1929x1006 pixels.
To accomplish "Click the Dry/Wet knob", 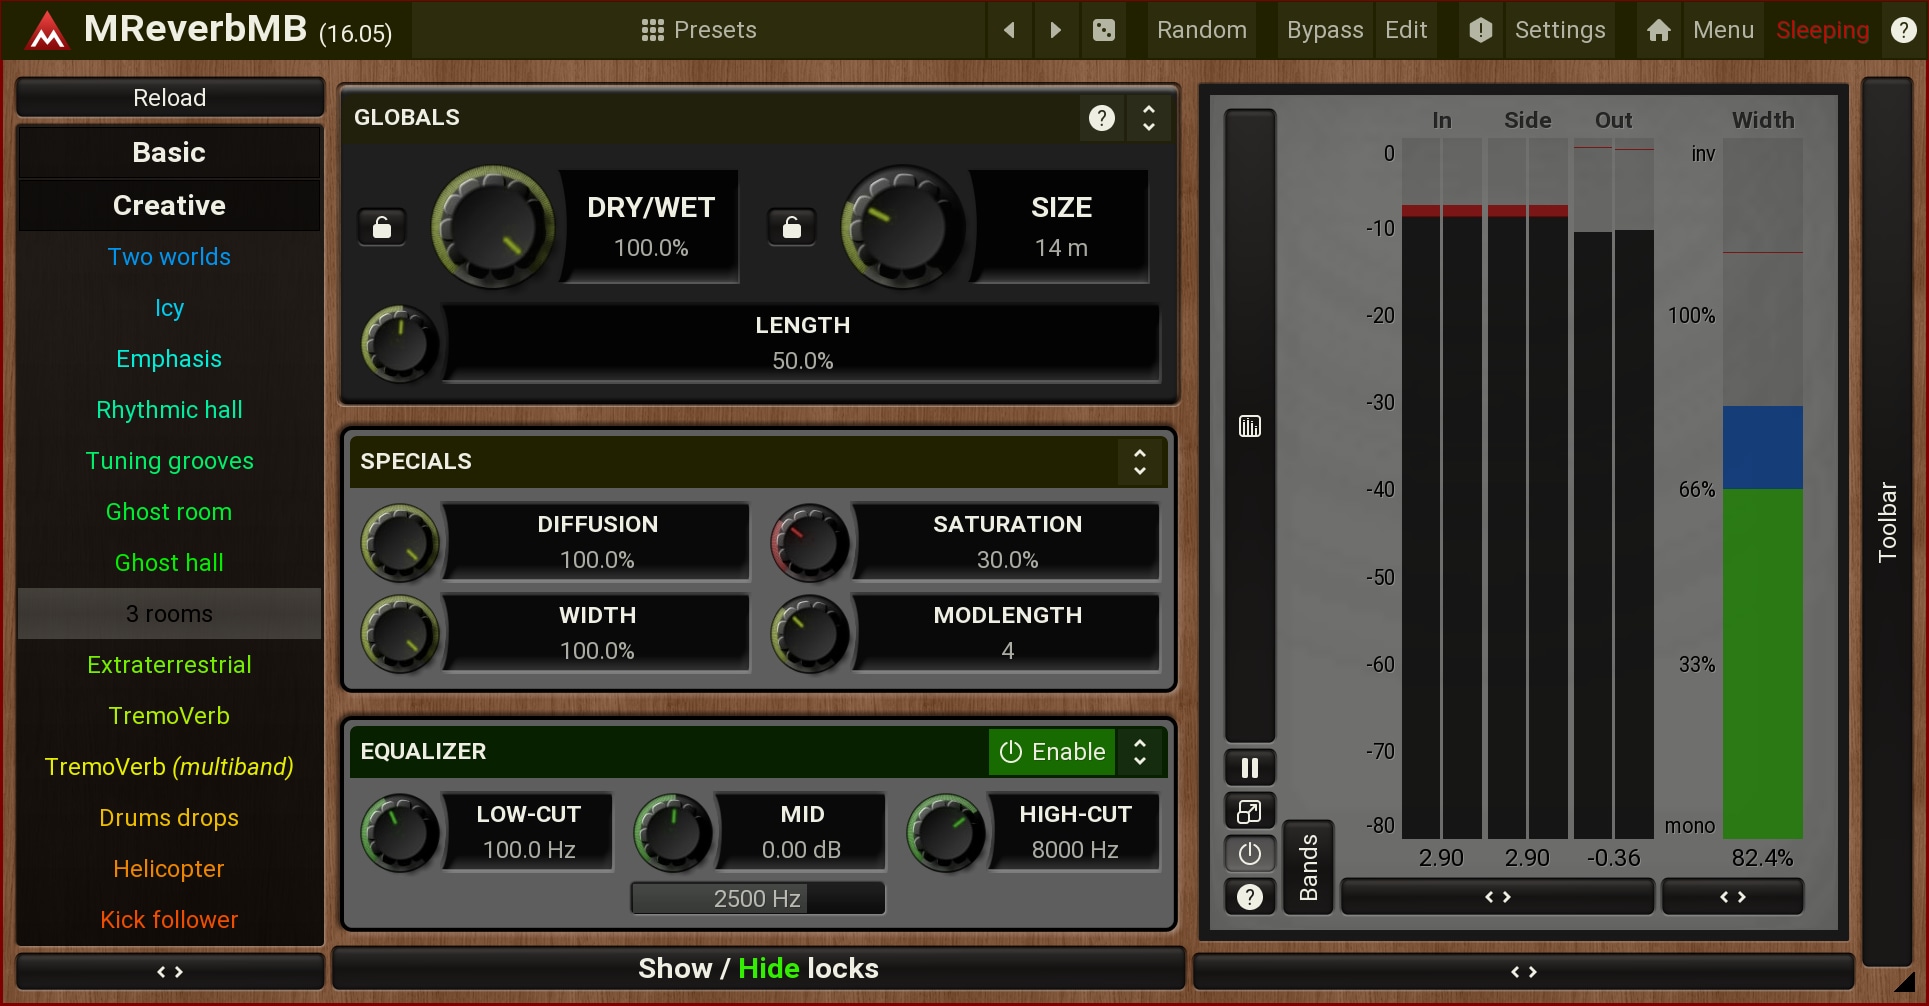I will (493, 227).
